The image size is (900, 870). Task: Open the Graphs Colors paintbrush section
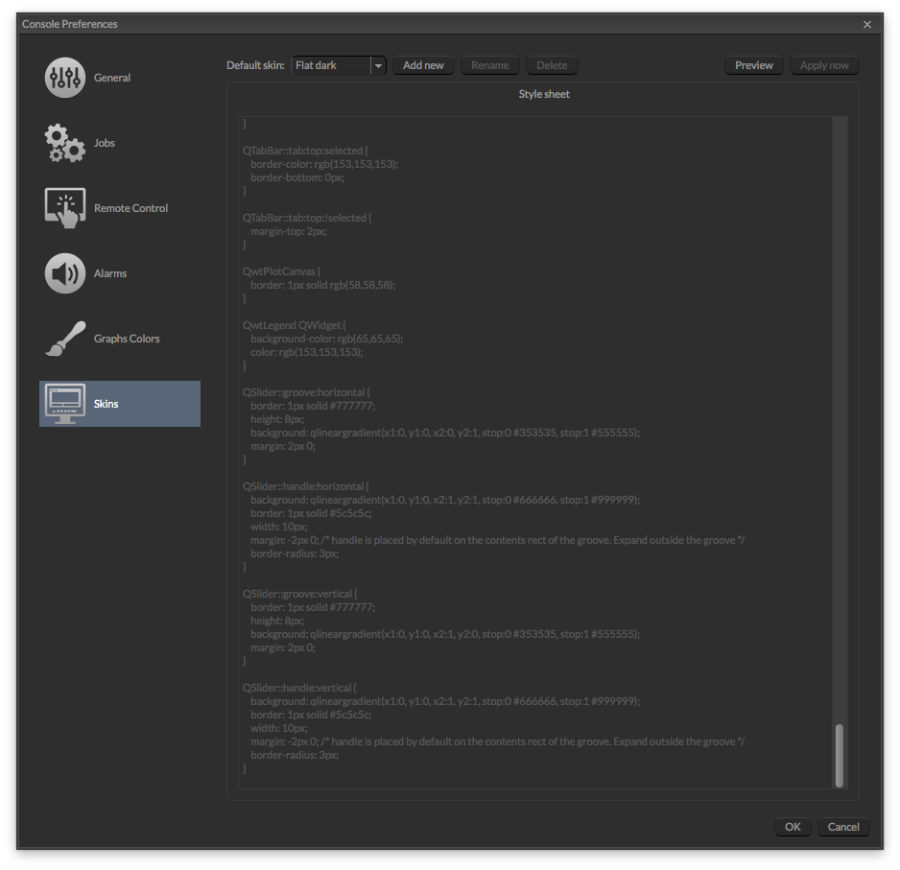64,338
